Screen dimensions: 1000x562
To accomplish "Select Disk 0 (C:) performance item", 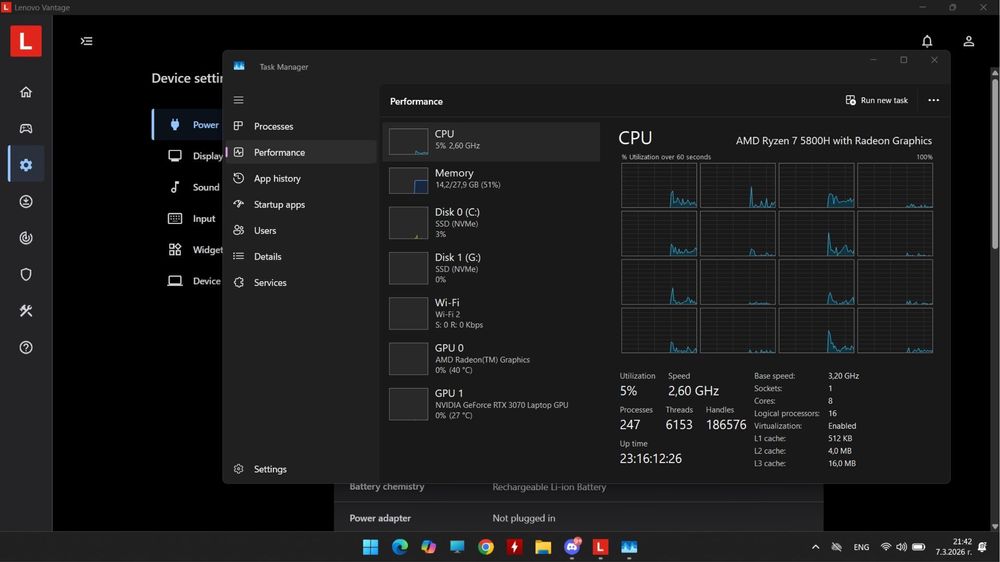I will (x=491, y=223).
